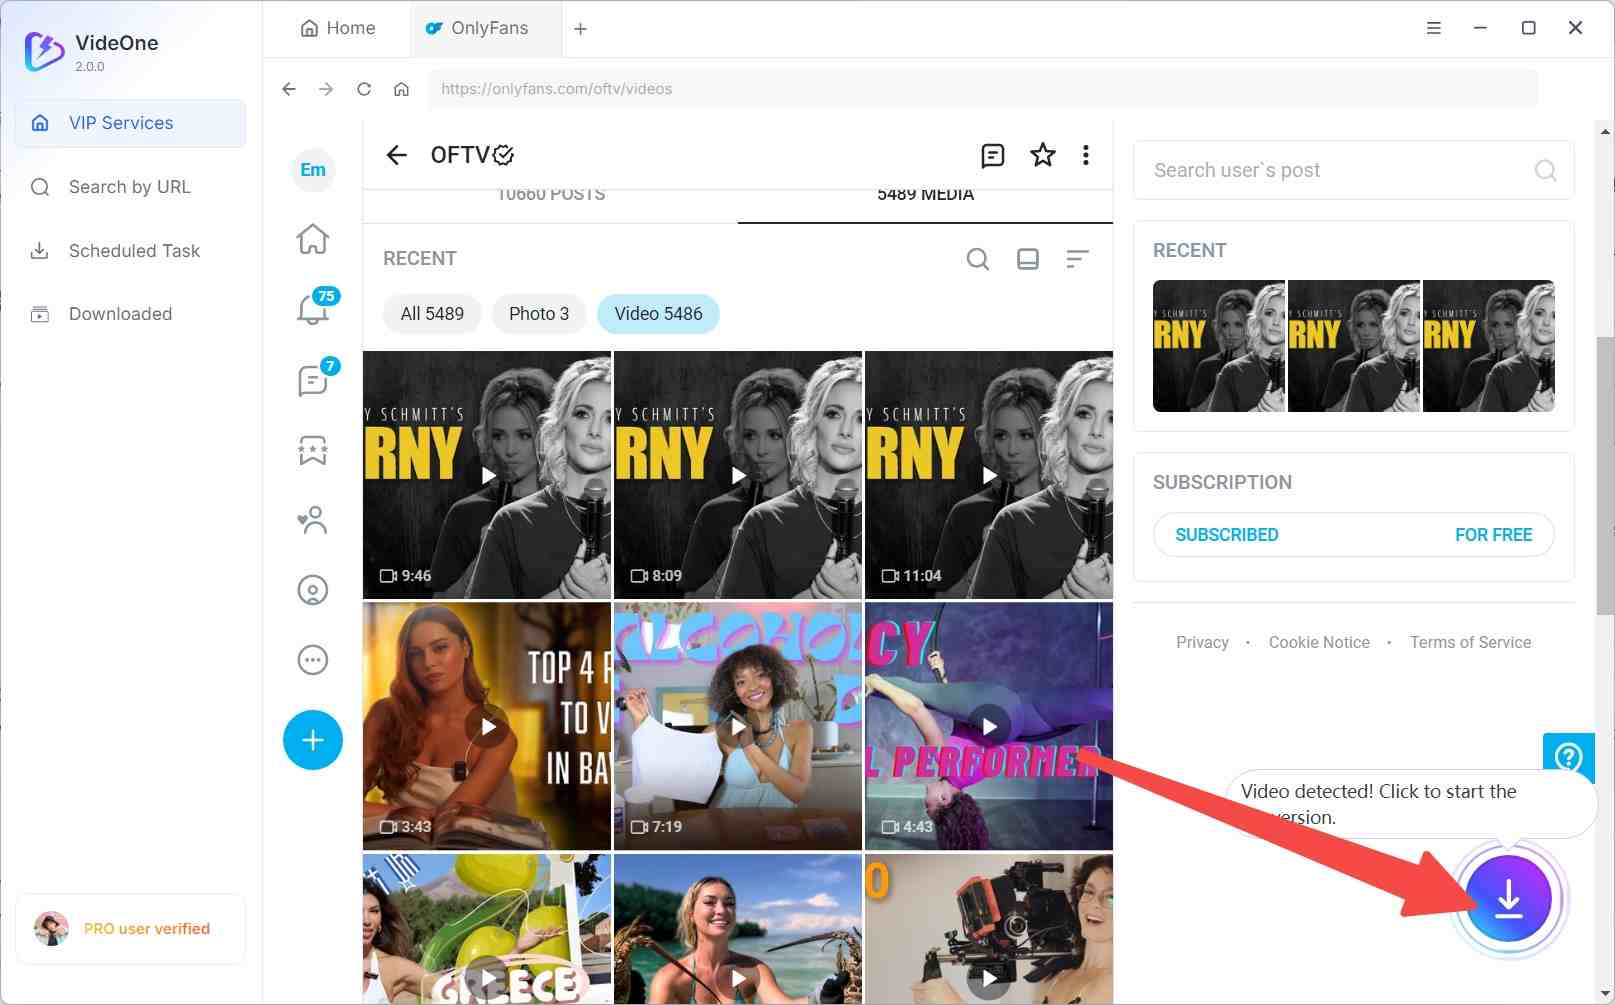Open the first recent thumbnail in right panel

(x=1219, y=346)
